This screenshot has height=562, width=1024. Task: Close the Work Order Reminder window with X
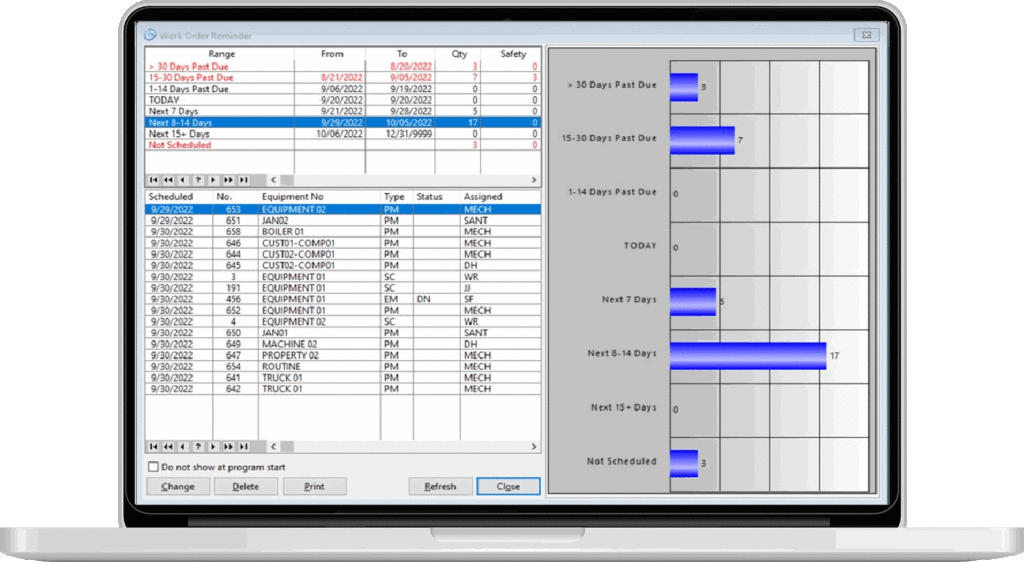867,35
